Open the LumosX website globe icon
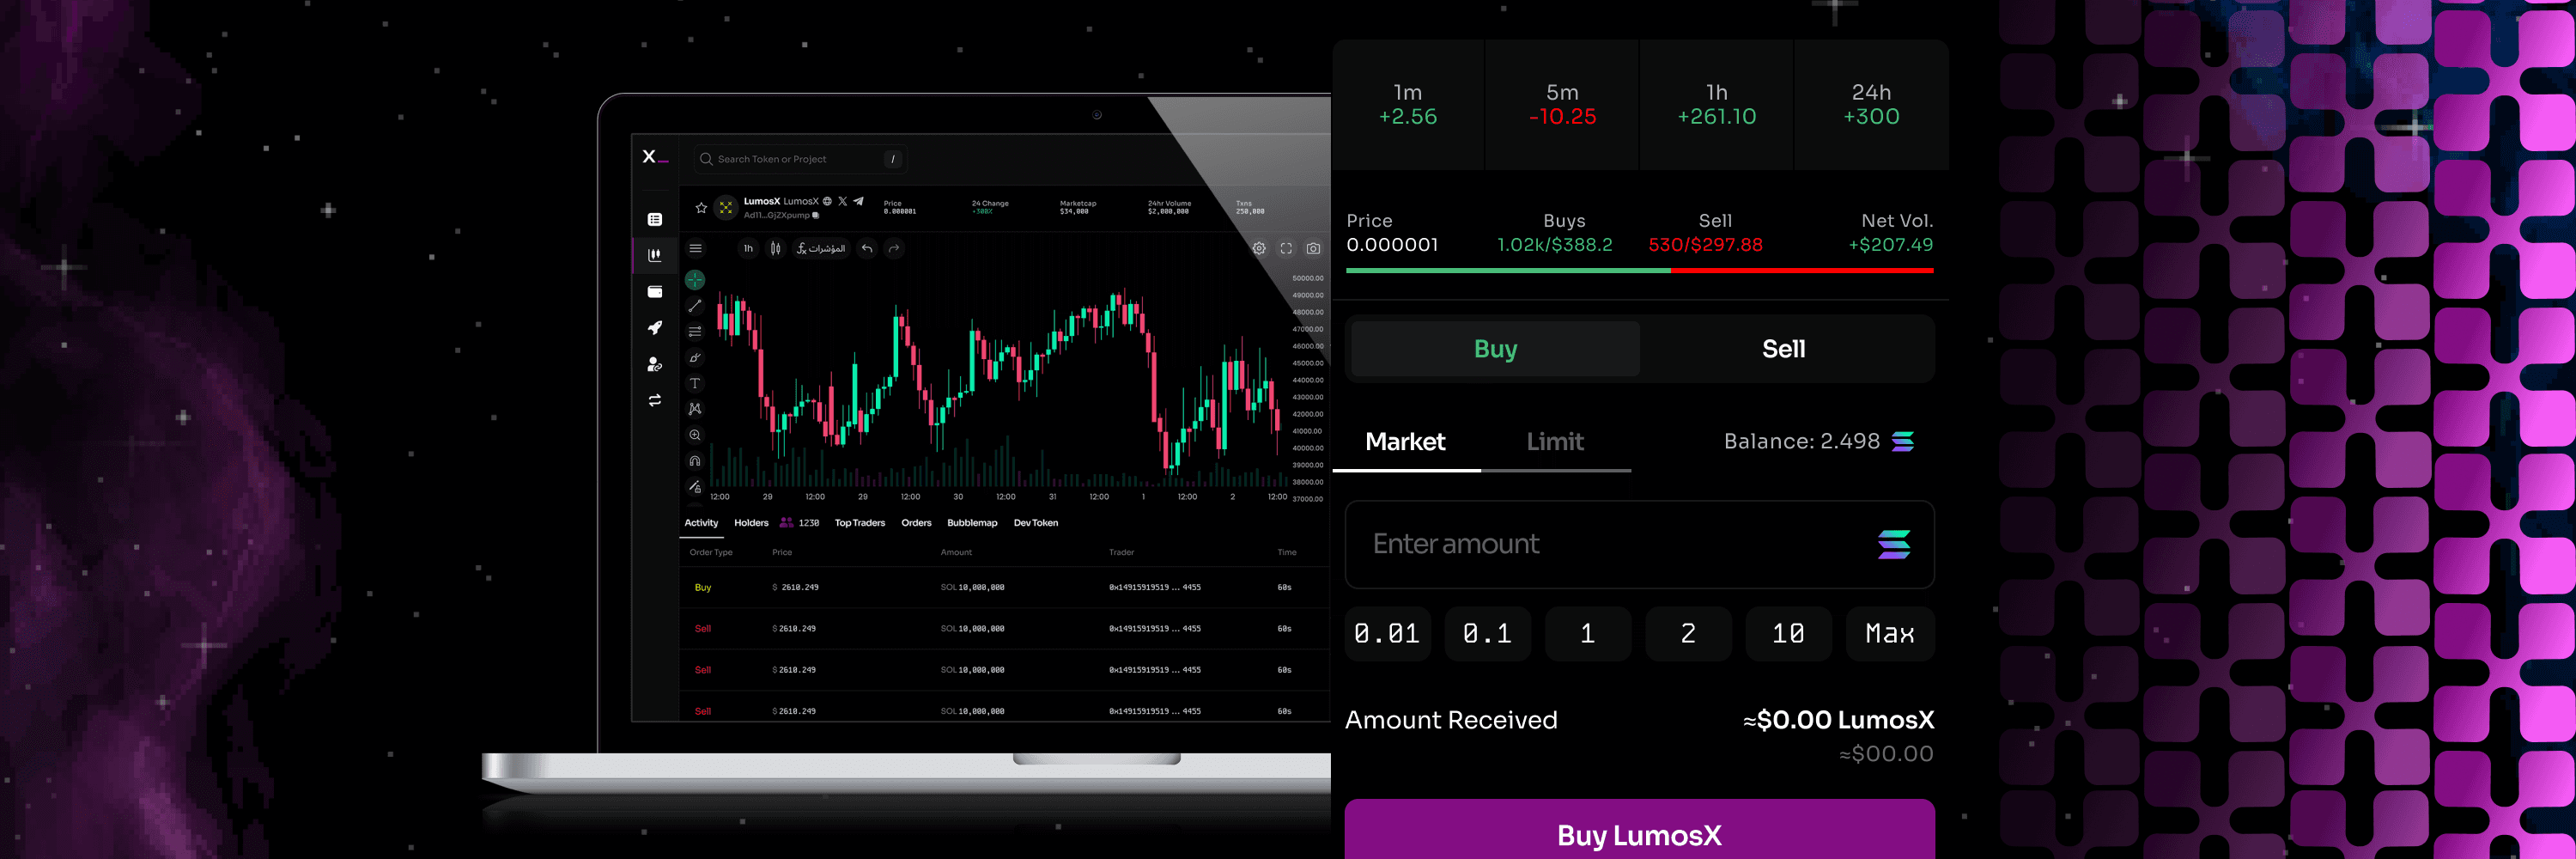Viewport: 2576px width, 859px height. [827, 201]
